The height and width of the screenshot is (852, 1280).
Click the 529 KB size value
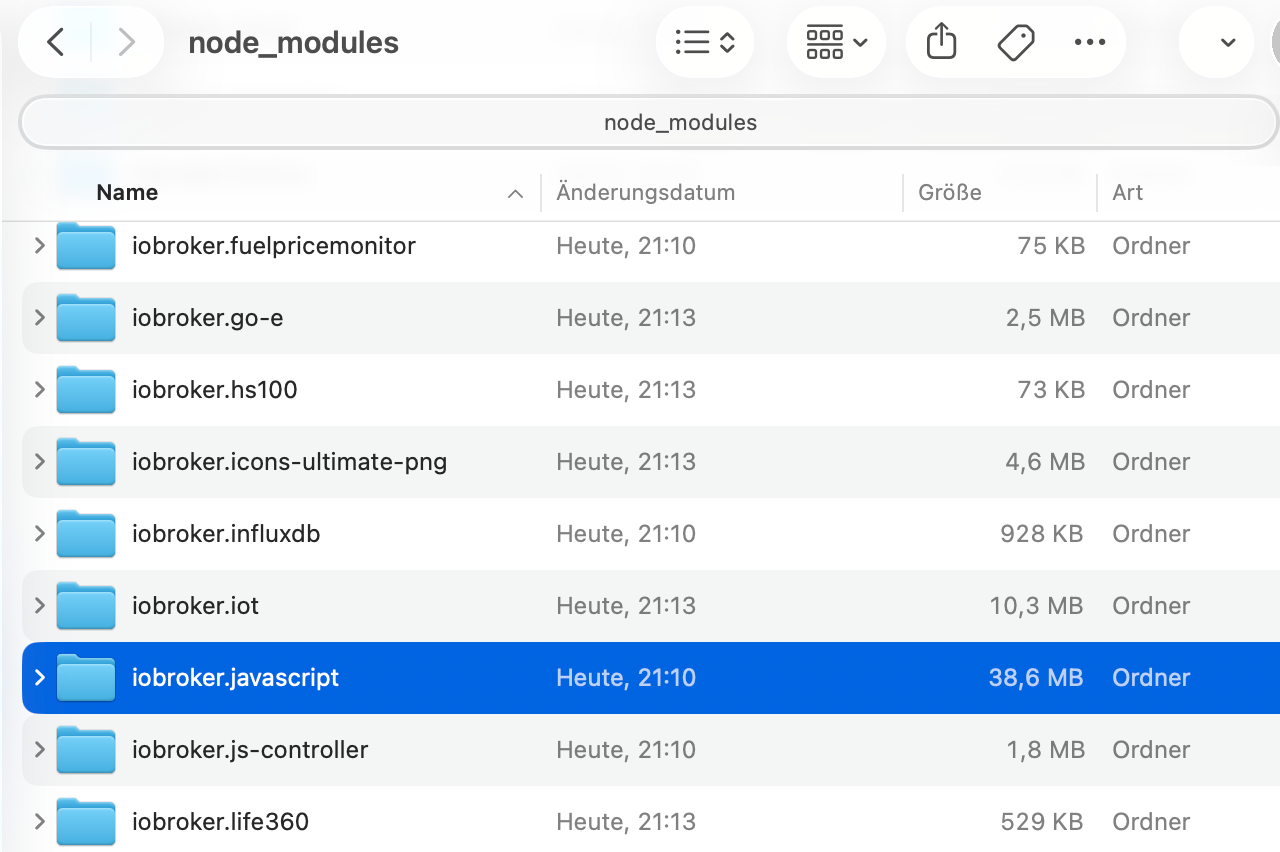tap(1042, 821)
